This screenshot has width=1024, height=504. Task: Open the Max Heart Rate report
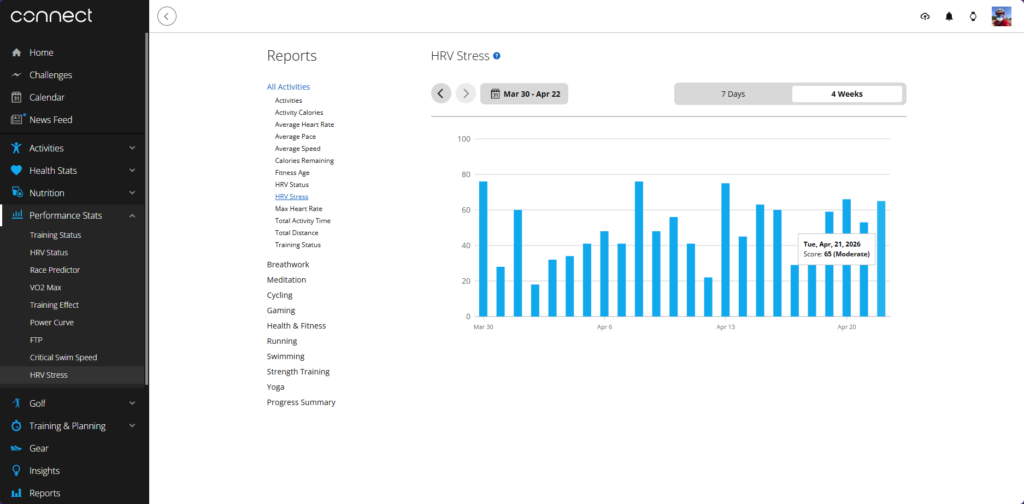tap(298, 209)
